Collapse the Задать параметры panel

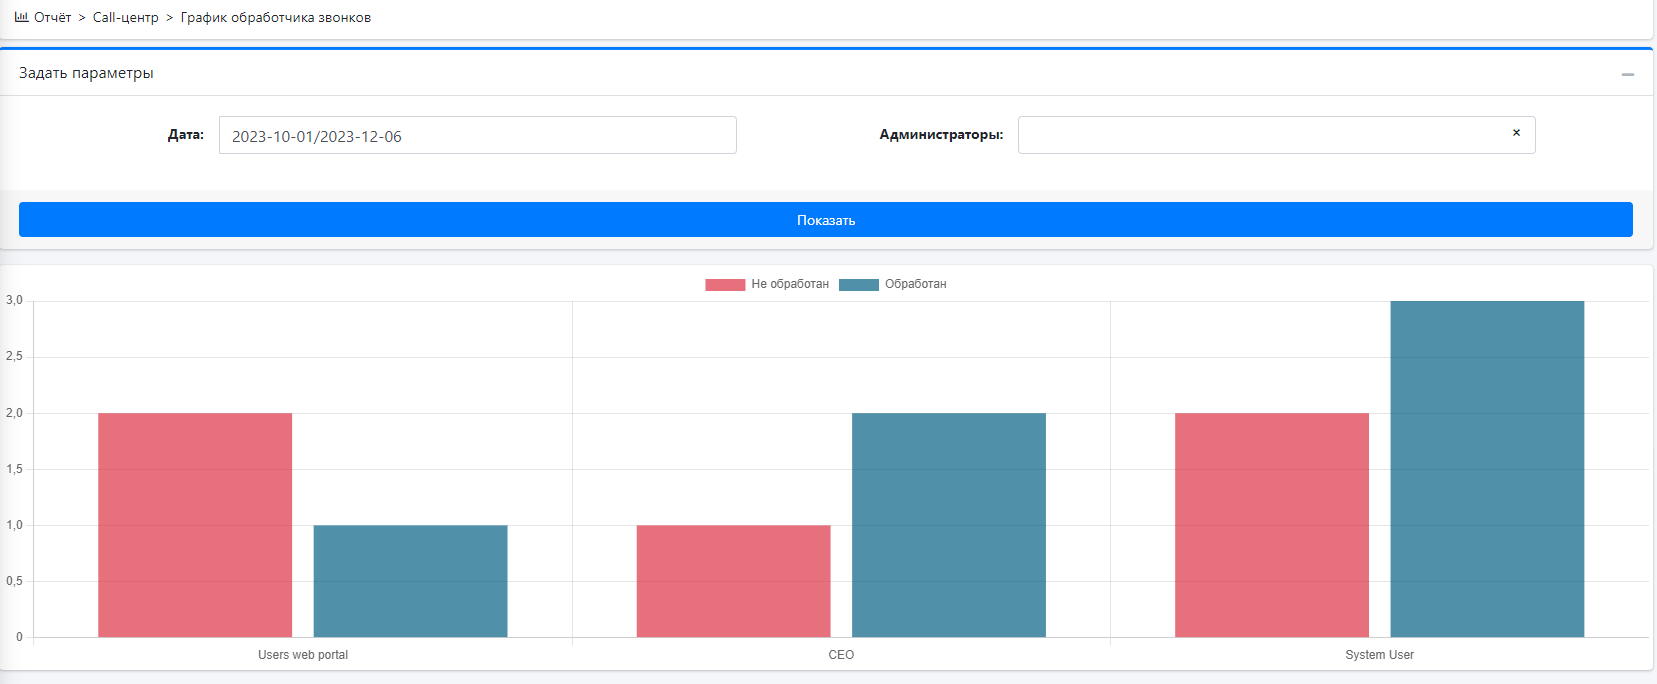click(1627, 74)
